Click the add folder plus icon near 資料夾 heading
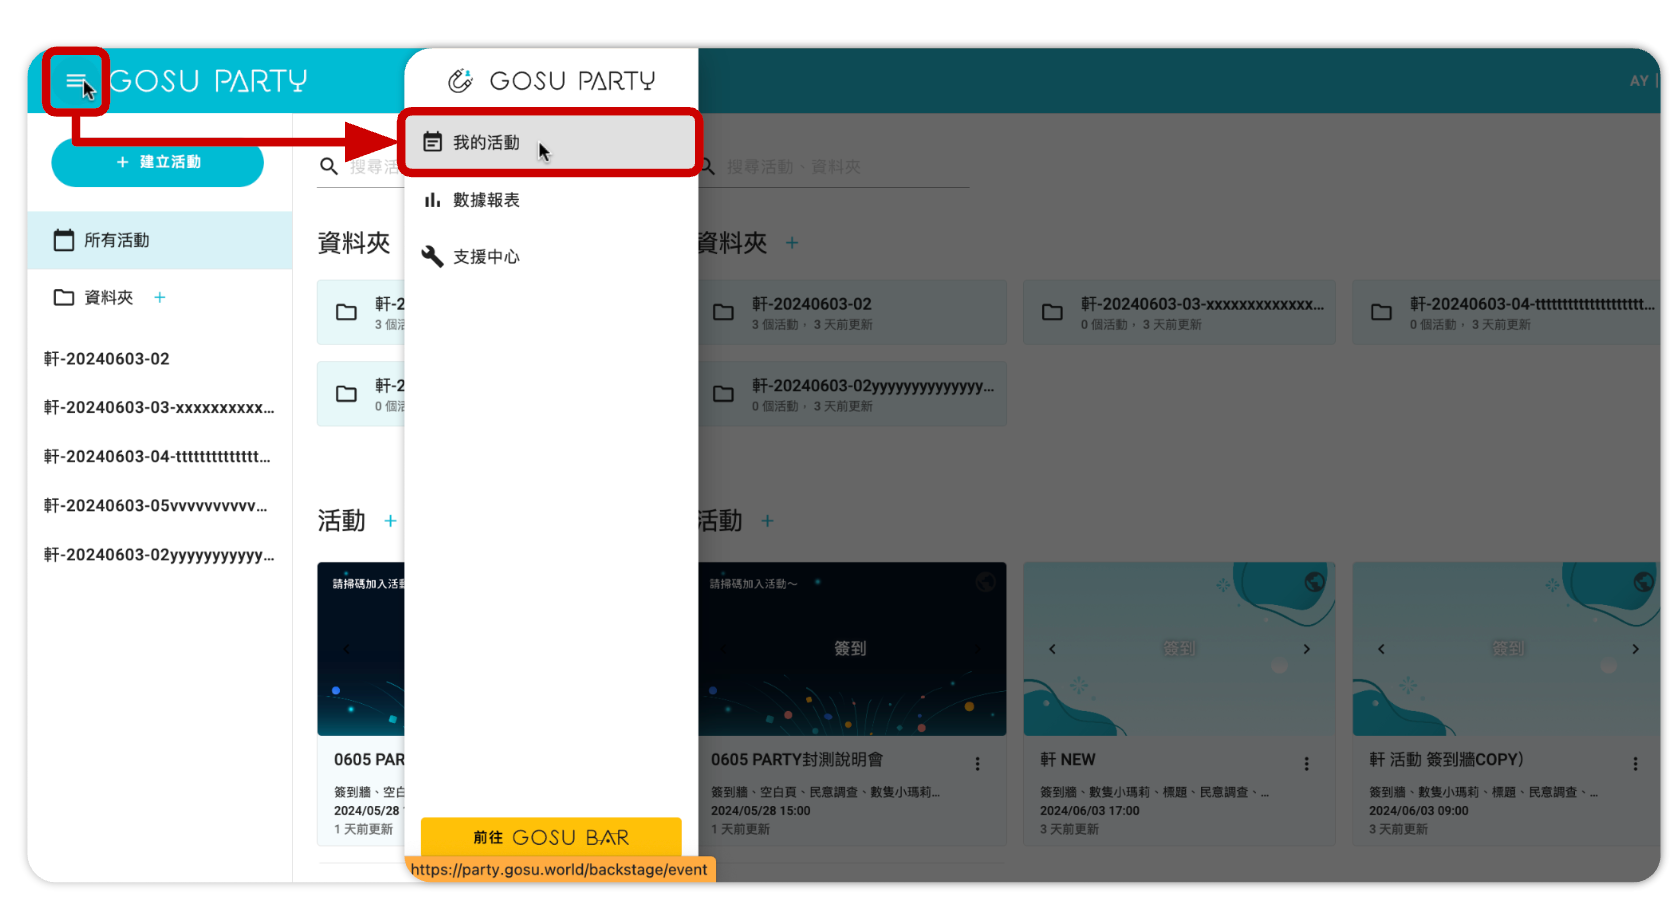Image resolution: width=1680 pixels, height=908 pixels. [x=792, y=243]
